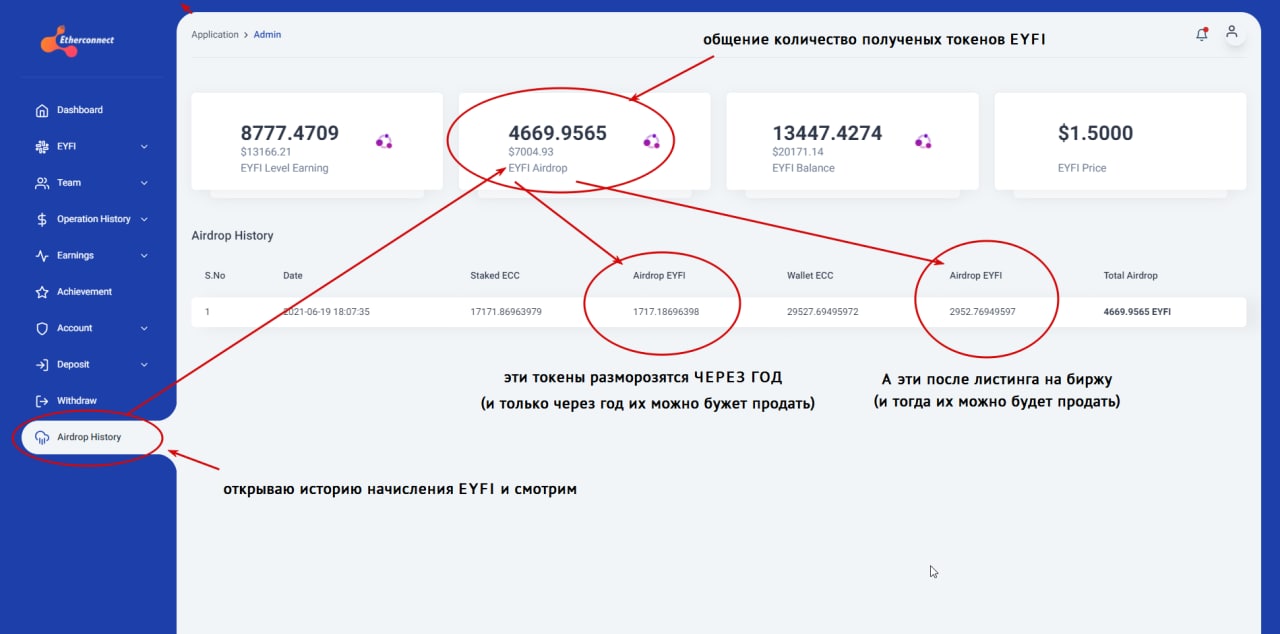Open the notifications bell
Viewport: 1280px width, 634px height.
tap(1202, 34)
